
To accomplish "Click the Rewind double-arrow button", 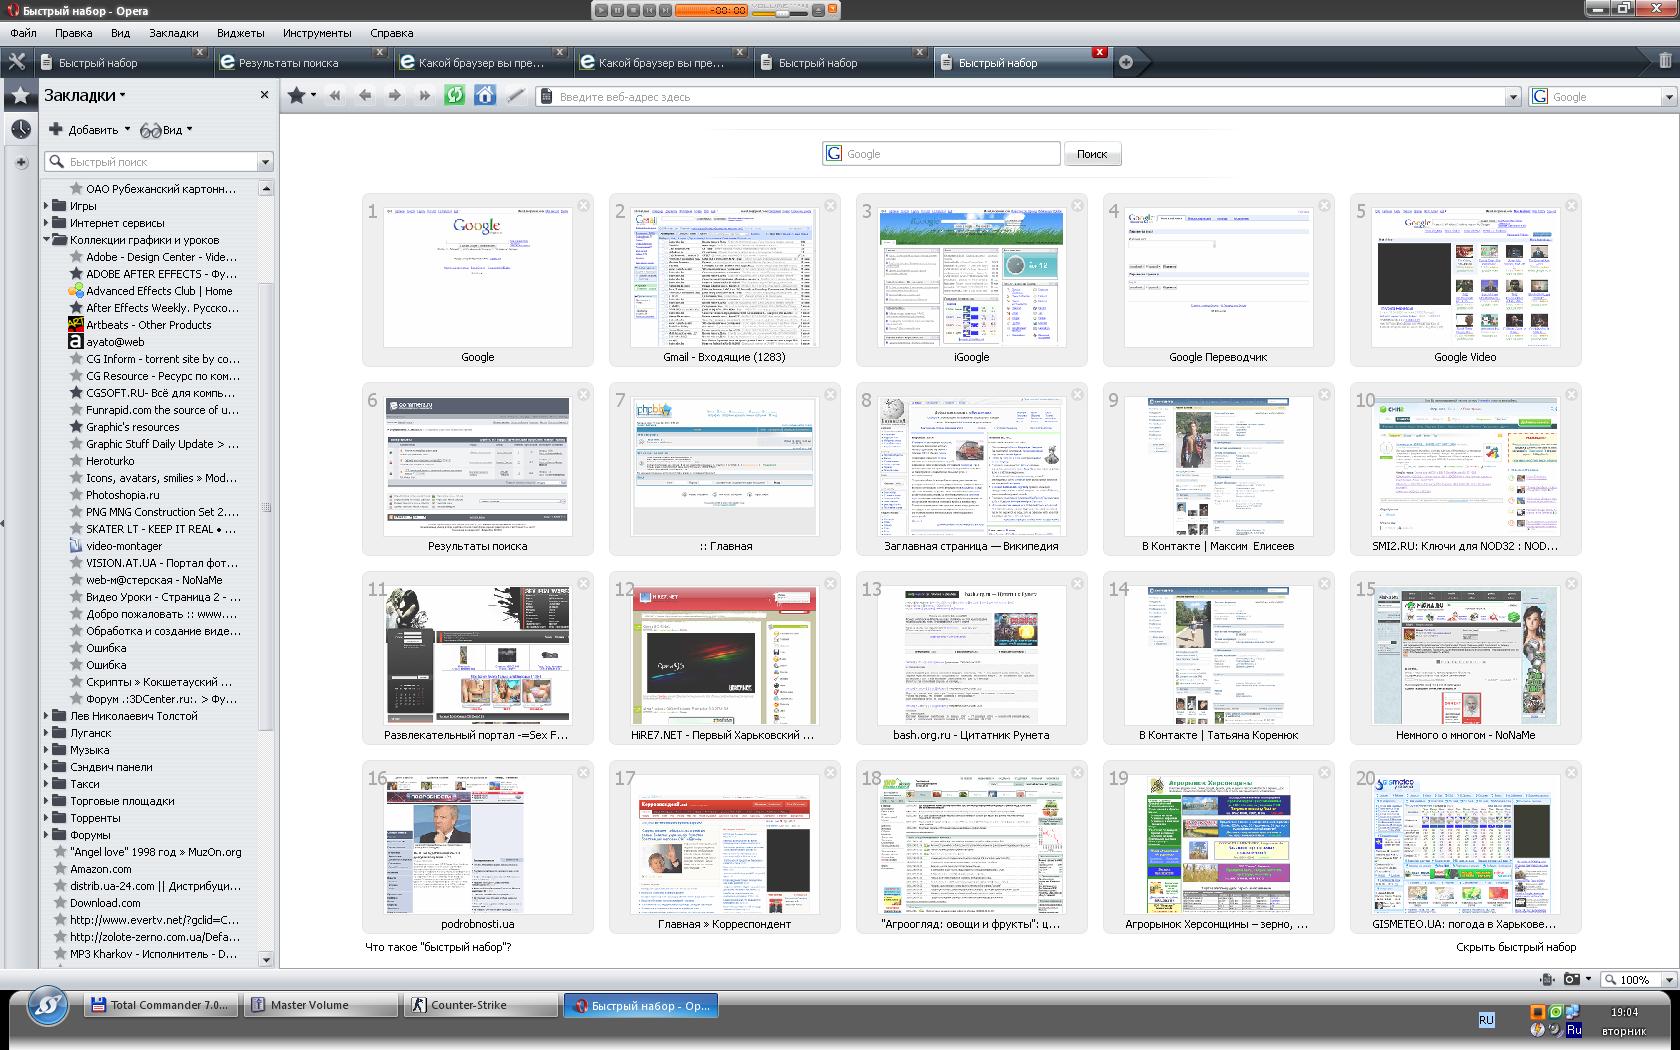I will click(335, 96).
